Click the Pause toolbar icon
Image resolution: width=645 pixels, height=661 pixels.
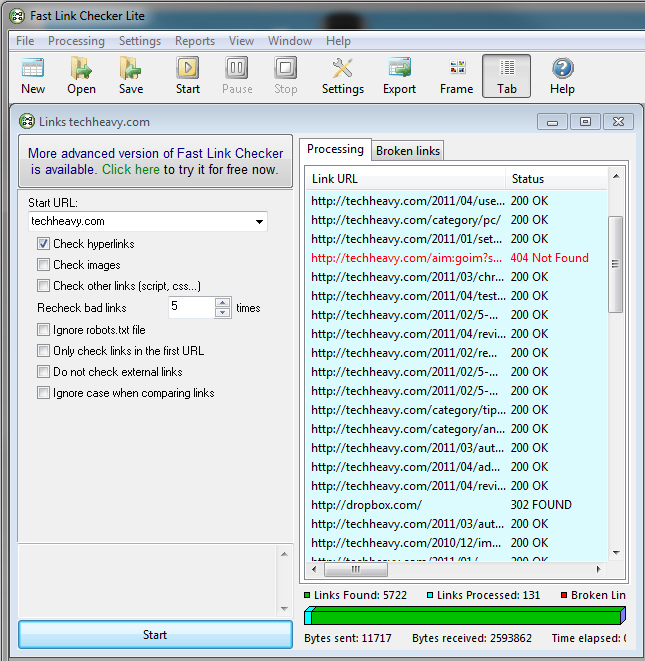[237, 76]
